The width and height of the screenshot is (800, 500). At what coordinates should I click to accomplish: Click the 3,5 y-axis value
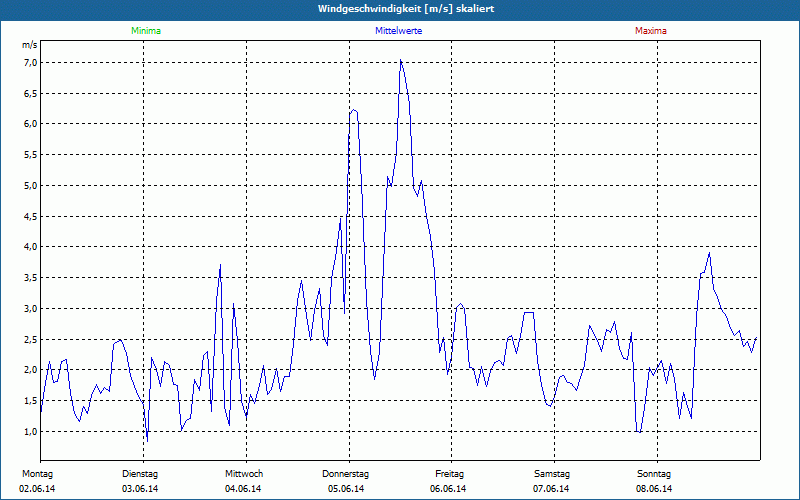coord(30,278)
